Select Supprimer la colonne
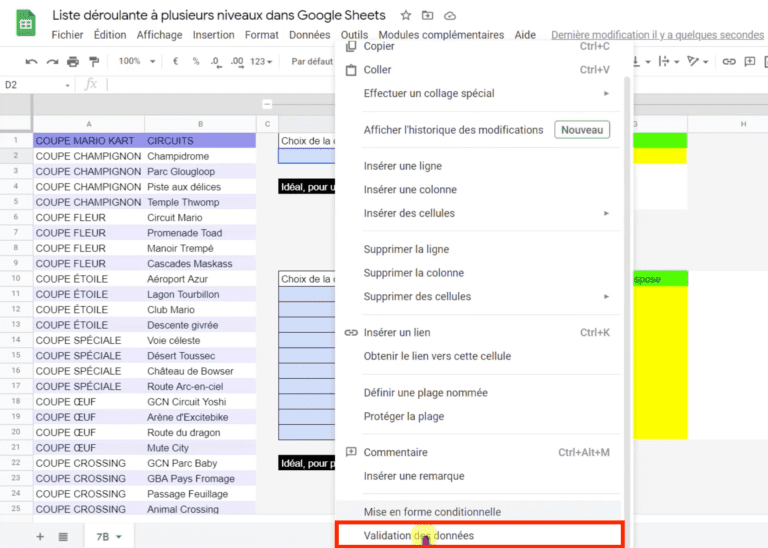This screenshot has height=548, width=768. [x=480, y=273]
